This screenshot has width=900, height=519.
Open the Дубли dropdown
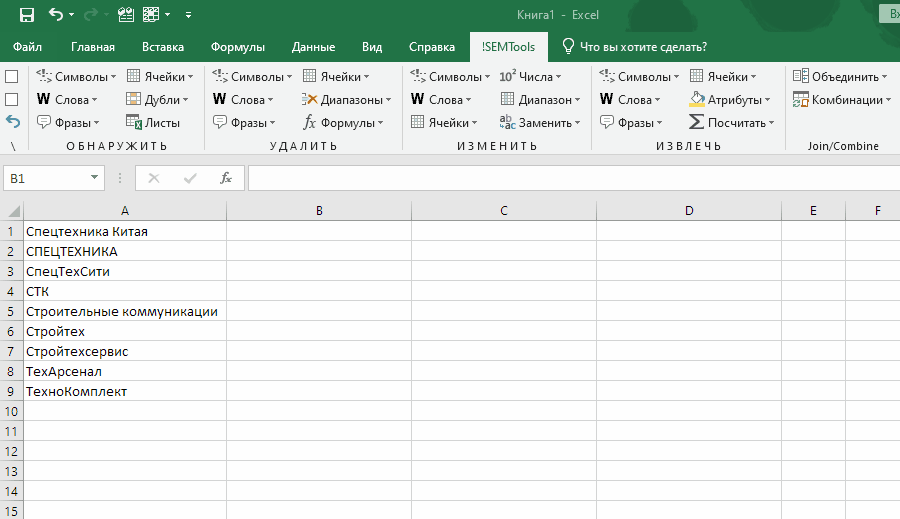tap(157, 99)
